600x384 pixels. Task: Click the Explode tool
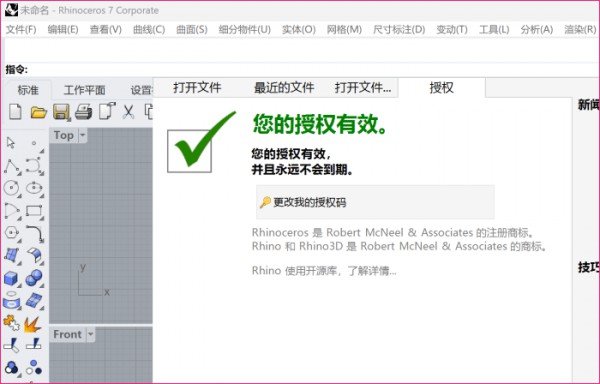click(33, 324)
